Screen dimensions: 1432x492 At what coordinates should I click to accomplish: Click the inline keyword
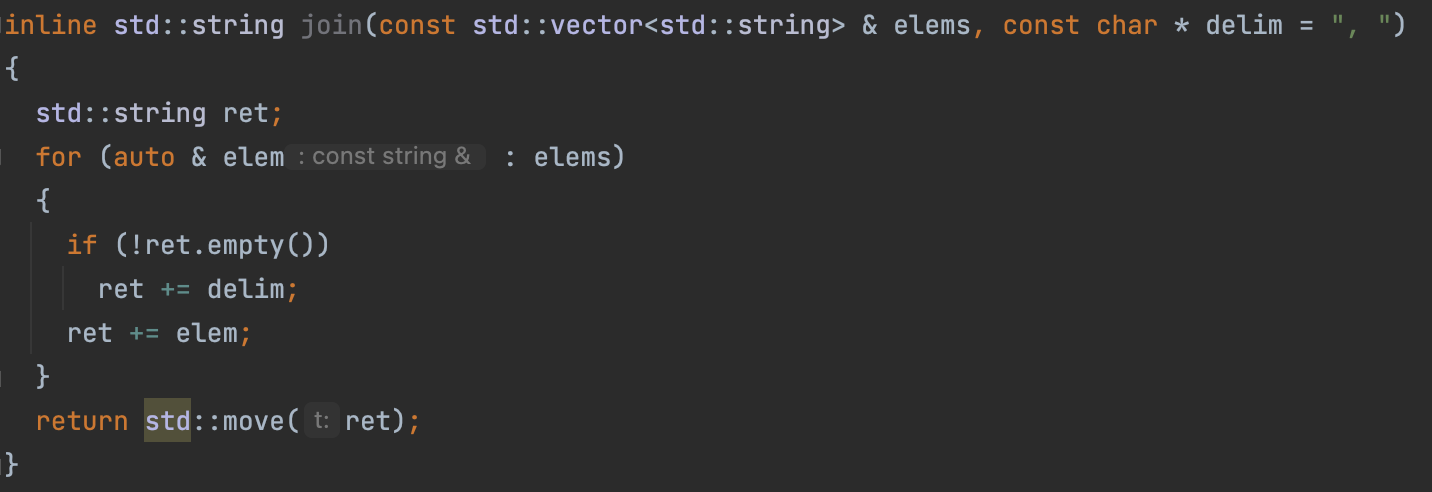coord(53,25)
